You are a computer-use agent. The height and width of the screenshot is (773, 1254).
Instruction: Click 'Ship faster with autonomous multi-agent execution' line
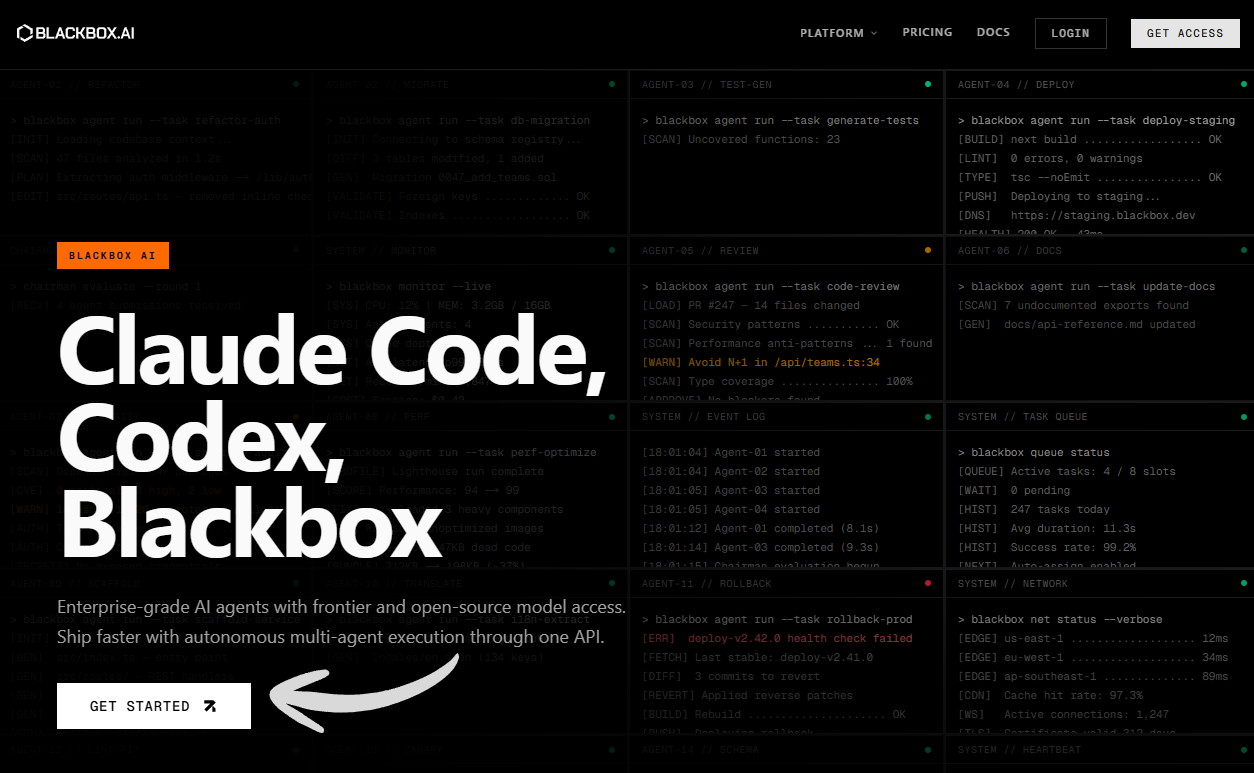point(330,637)
